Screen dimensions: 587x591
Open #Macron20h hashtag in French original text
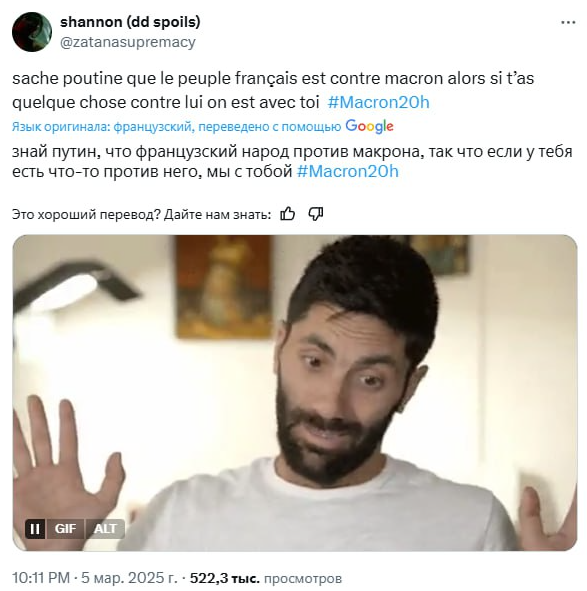379,102
